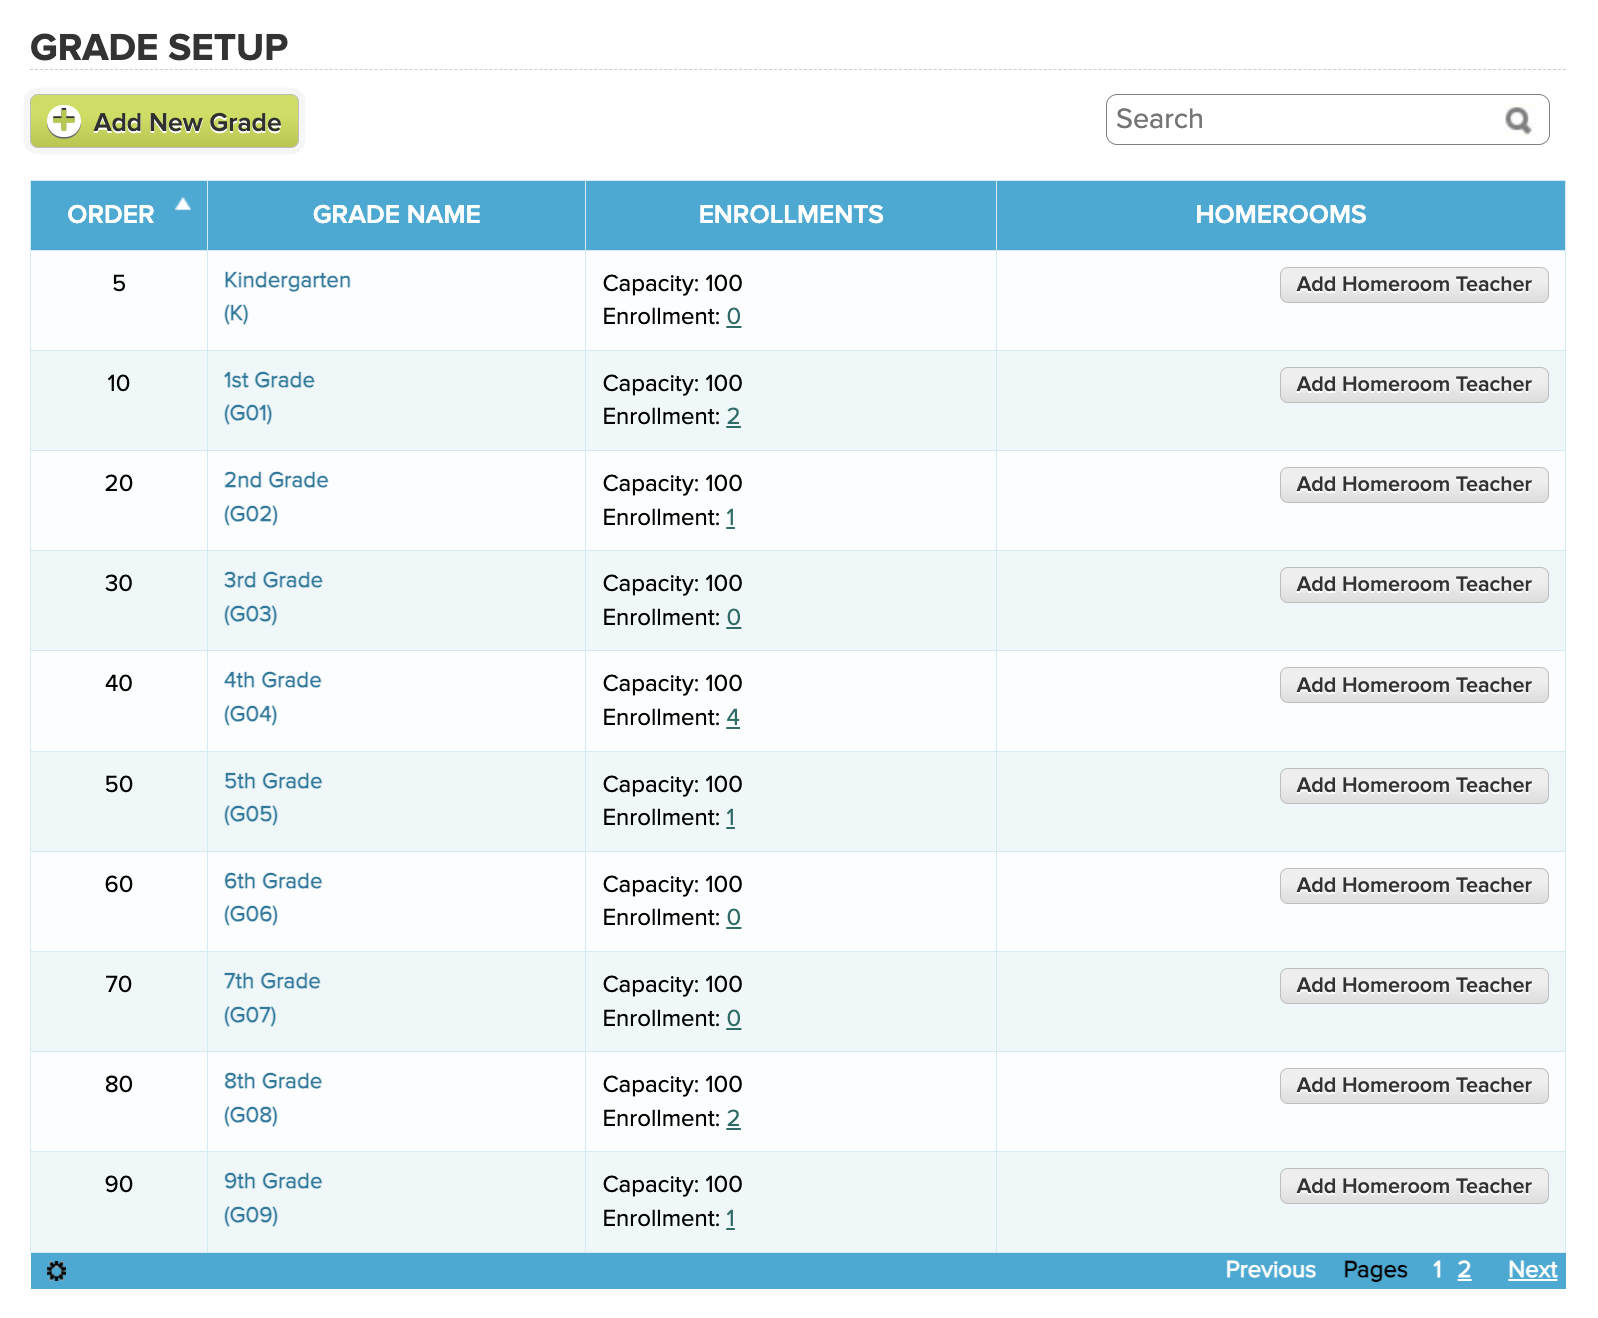The width and height of the screenshot is (1598, 1318).
Task: Sort by the GRADE NAME column header
Action: (x=396, y=214)
